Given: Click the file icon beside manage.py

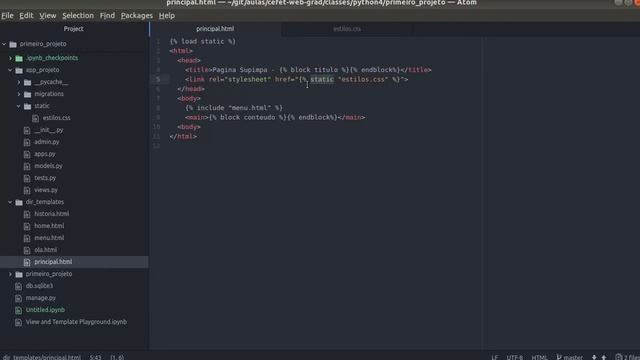Looking at the screenshot, I should pos(18,298).
